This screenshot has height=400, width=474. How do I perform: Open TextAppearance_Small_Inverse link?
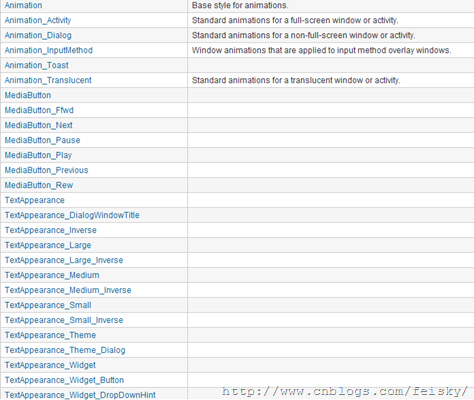(x=64, y=320)
